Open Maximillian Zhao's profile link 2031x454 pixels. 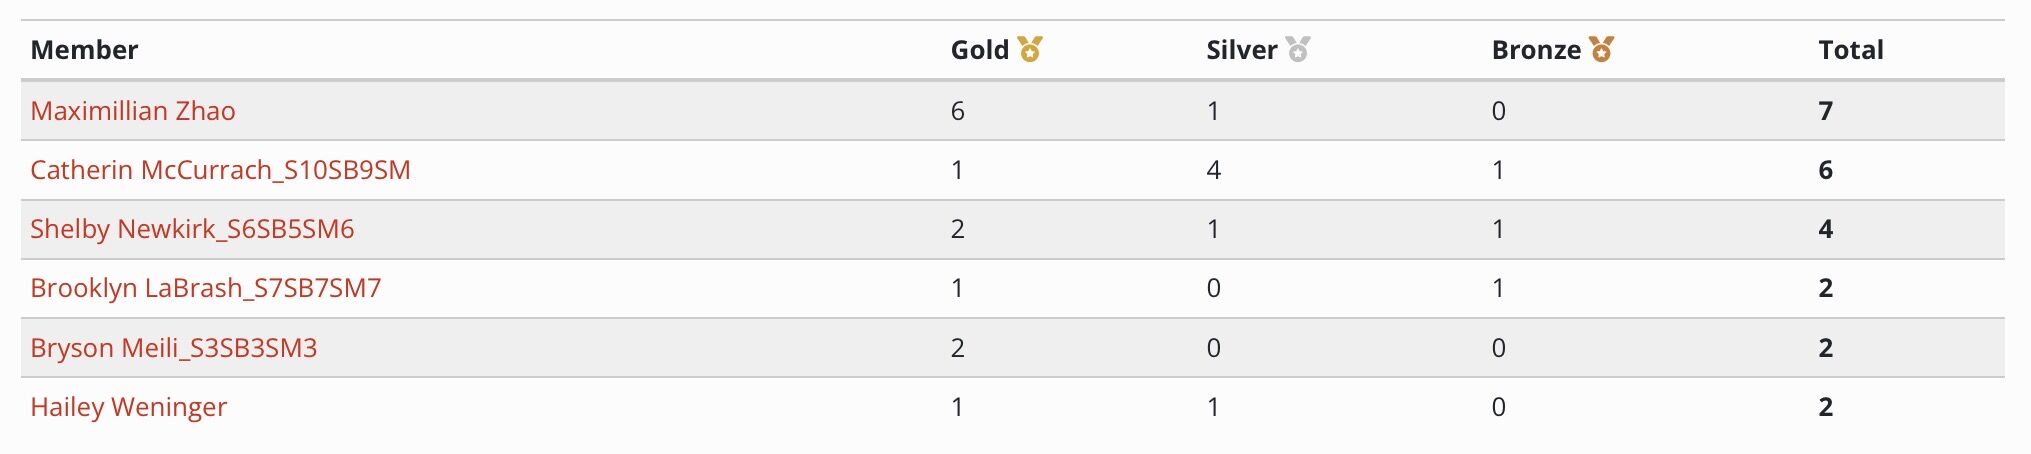pos(133,111)
